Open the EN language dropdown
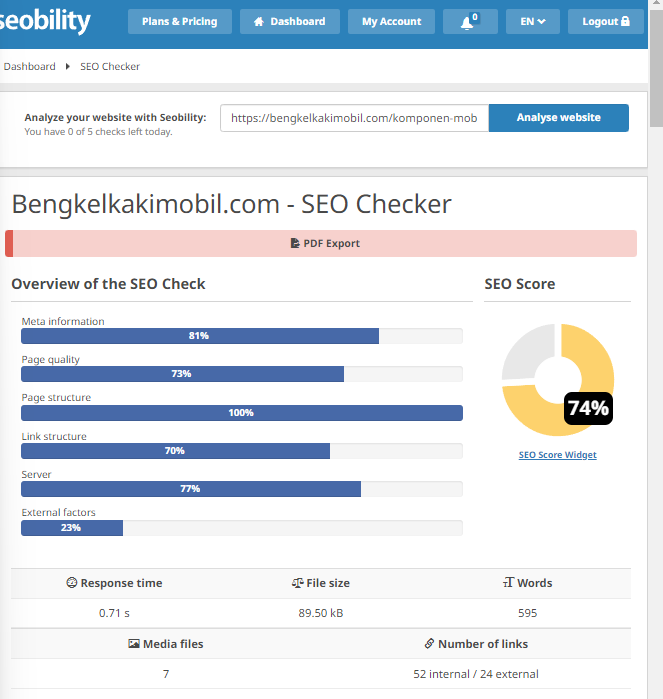Image resolution: width=663 pixels, height=699 pixels. click(x=533, y=21)
